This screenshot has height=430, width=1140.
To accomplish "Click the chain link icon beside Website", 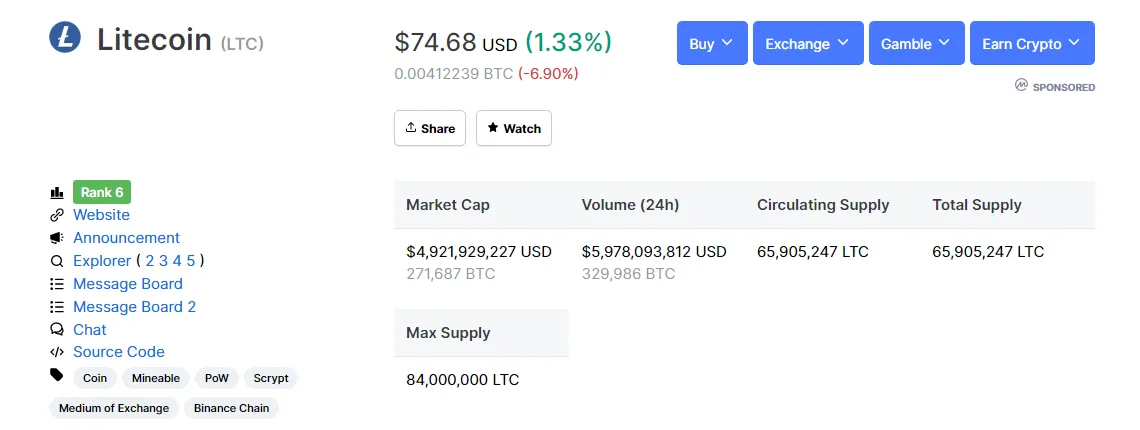I will click(x=57, y=215).
